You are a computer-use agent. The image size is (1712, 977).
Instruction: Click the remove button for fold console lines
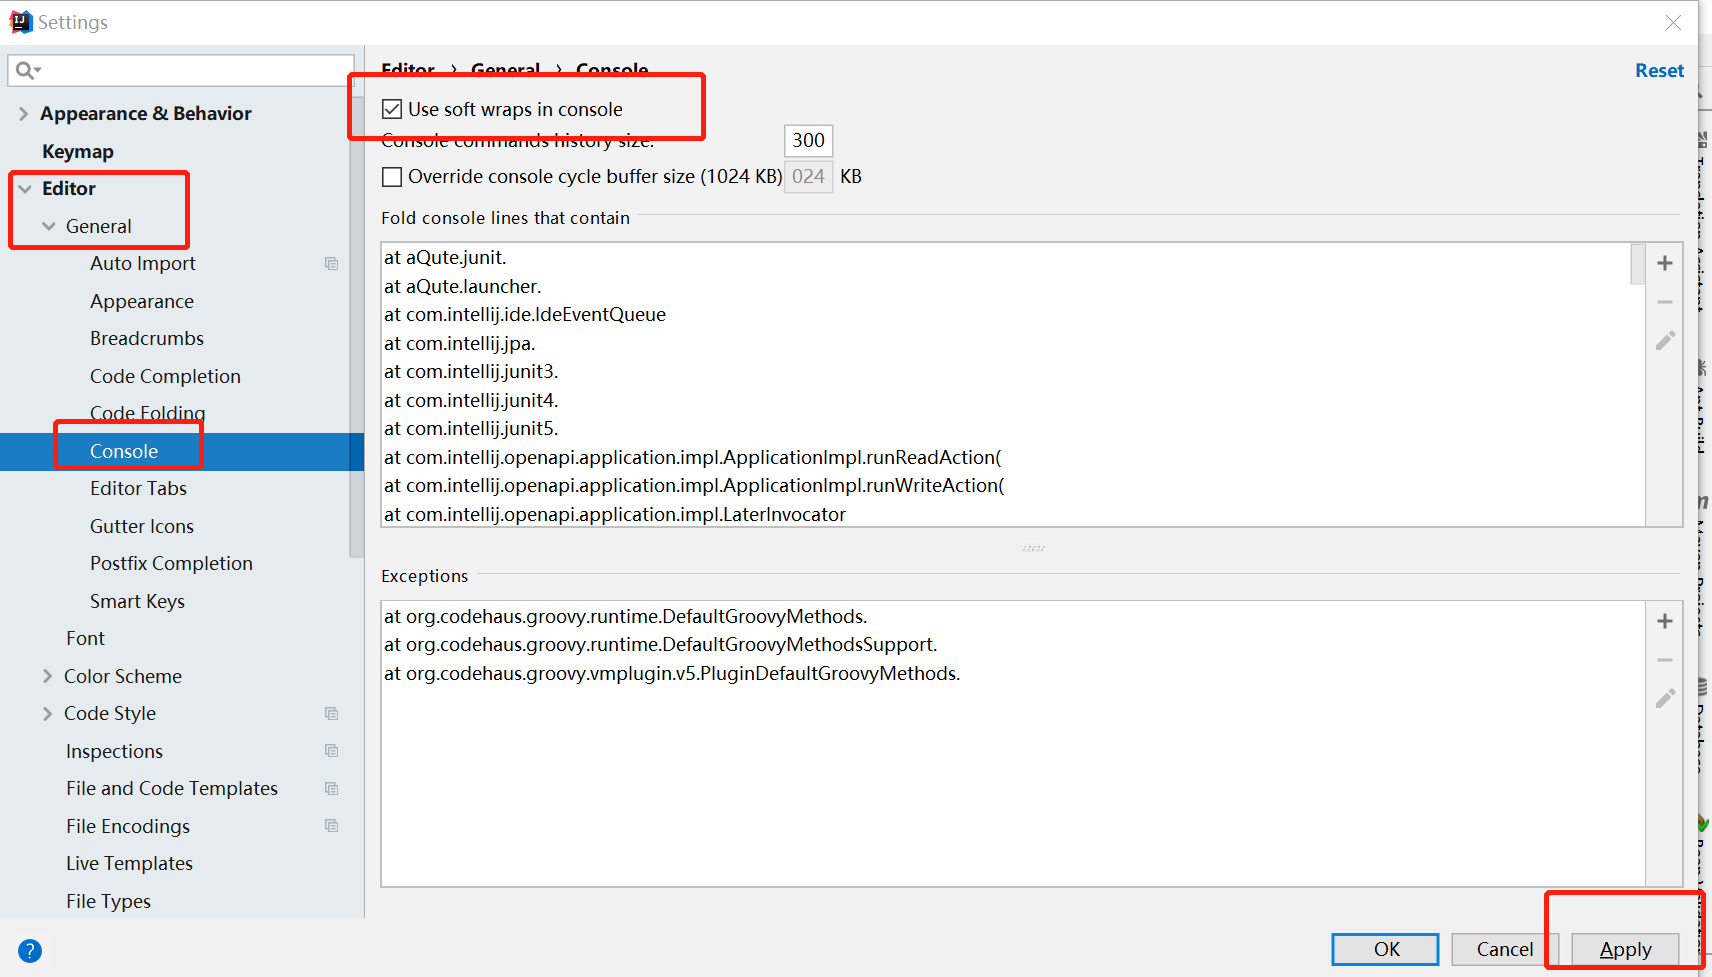pos(1665,302)
